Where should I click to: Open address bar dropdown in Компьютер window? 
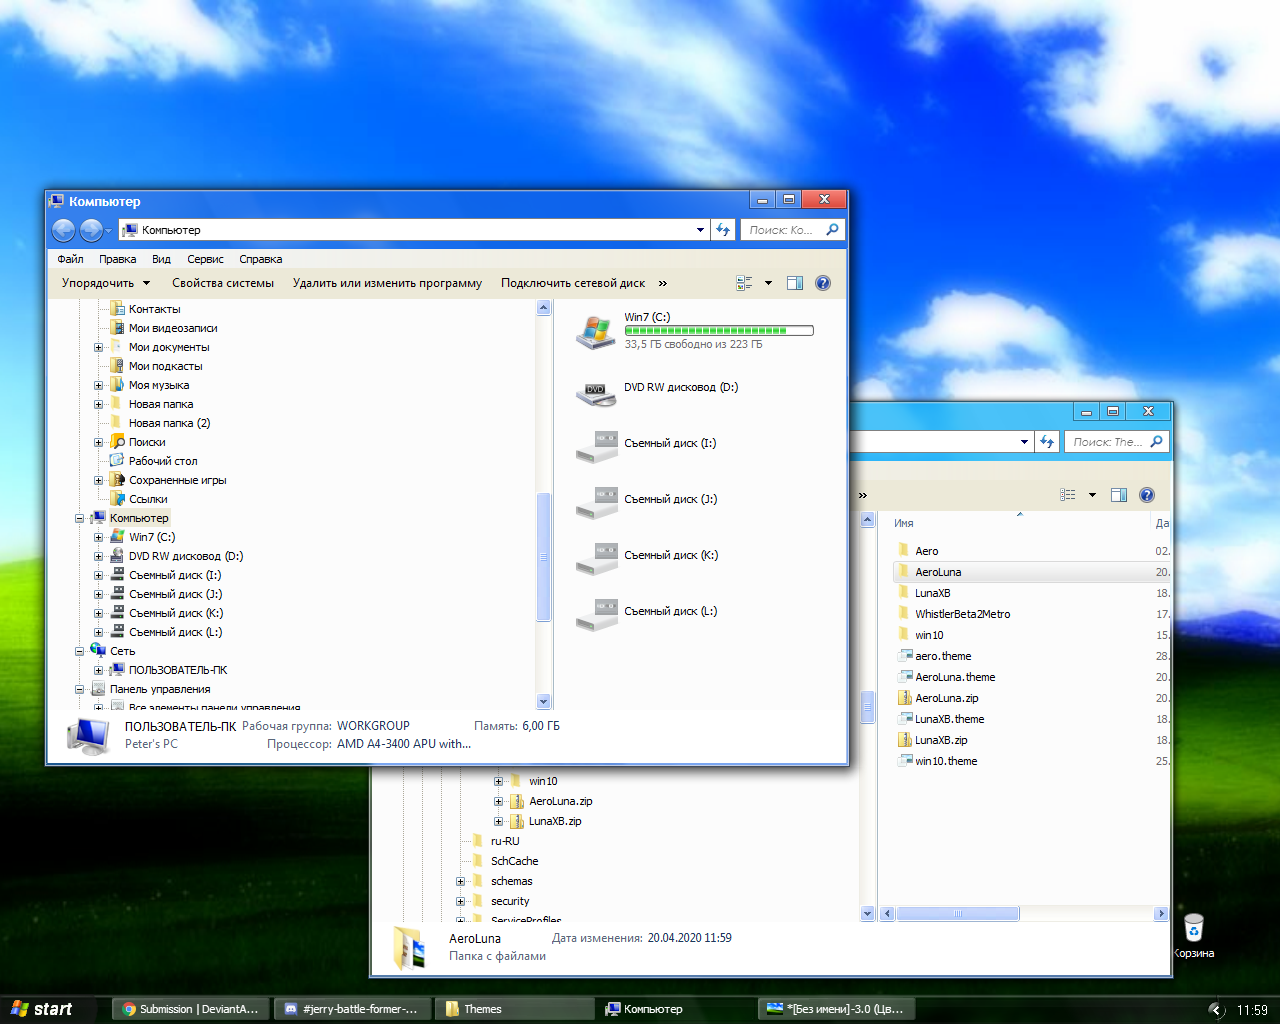(700, 230)
